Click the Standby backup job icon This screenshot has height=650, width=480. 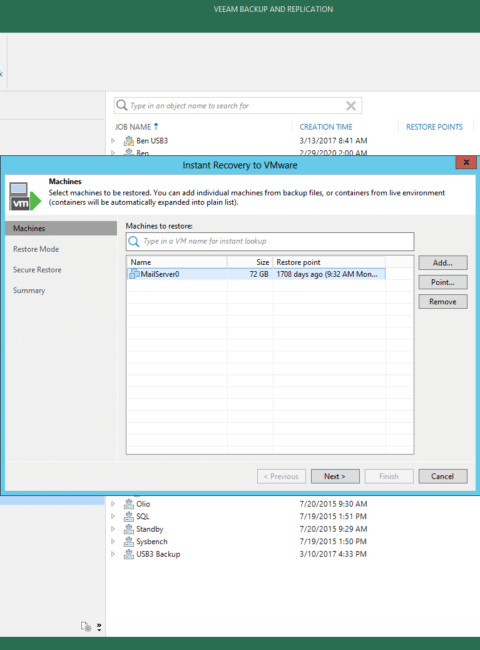(x=128, y=529)
